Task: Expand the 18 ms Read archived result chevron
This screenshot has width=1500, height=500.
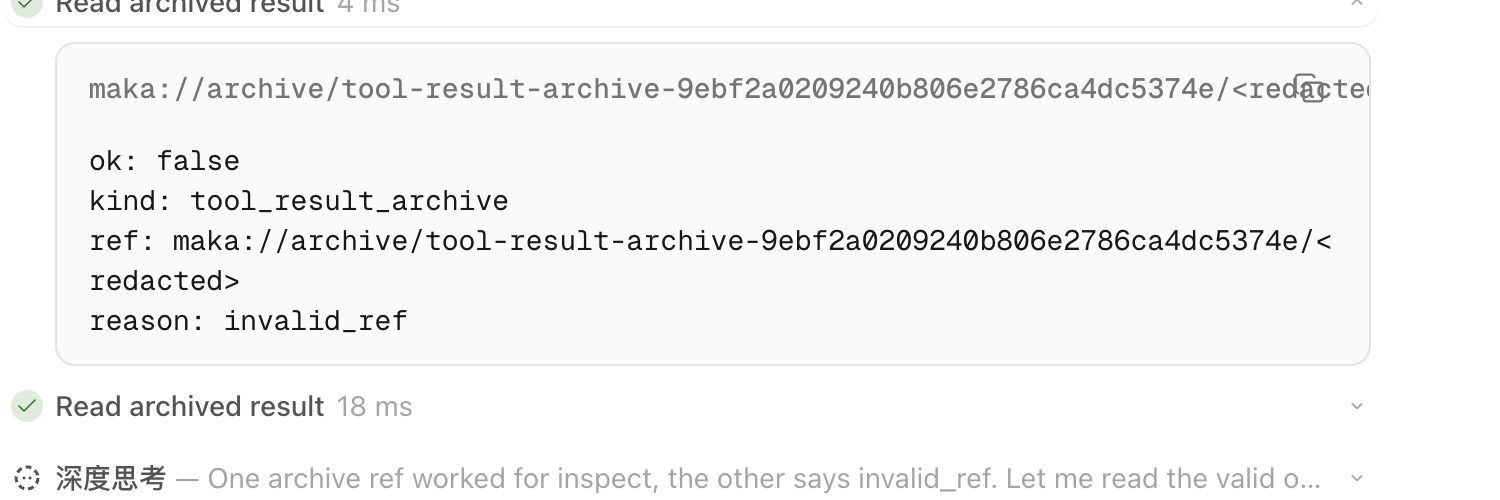Action: (1356, 406)
